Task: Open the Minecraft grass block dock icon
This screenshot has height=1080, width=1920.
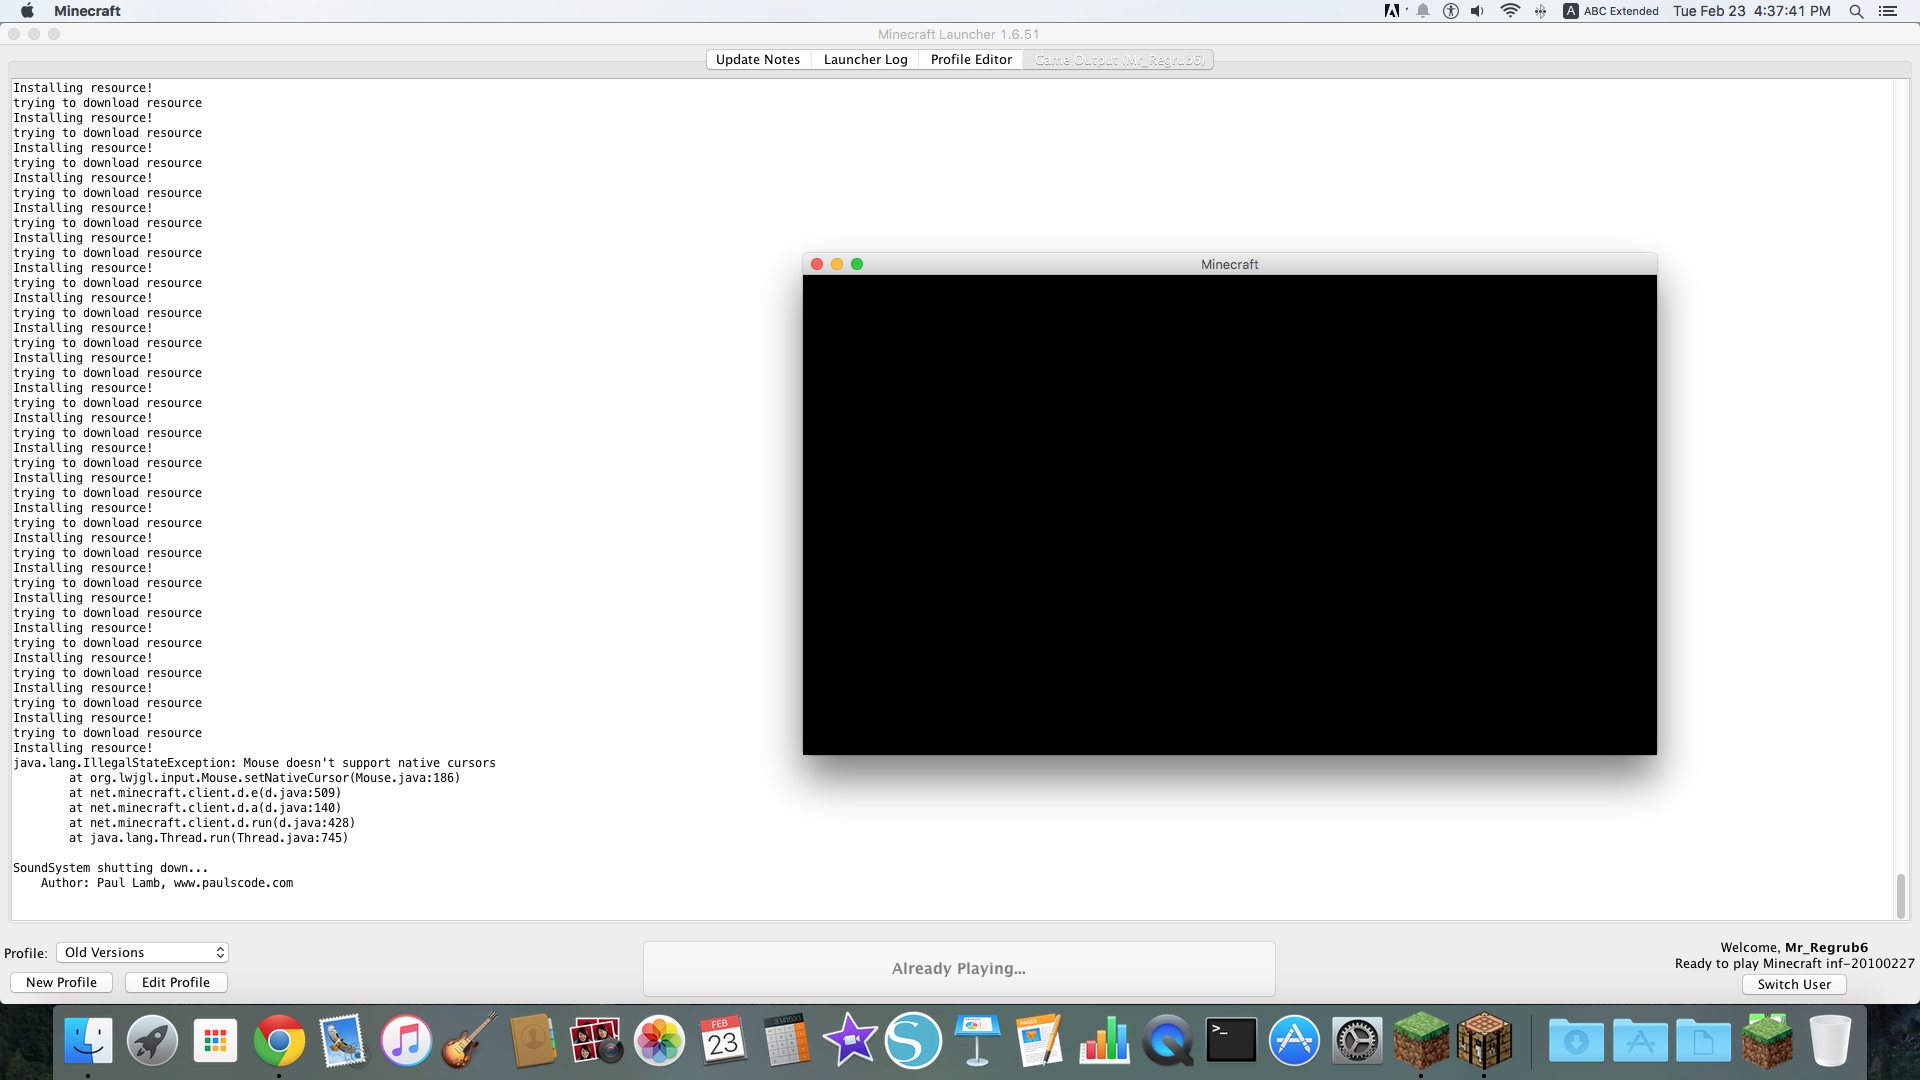Action: pyautogui.click(x=1420, y=1040)
